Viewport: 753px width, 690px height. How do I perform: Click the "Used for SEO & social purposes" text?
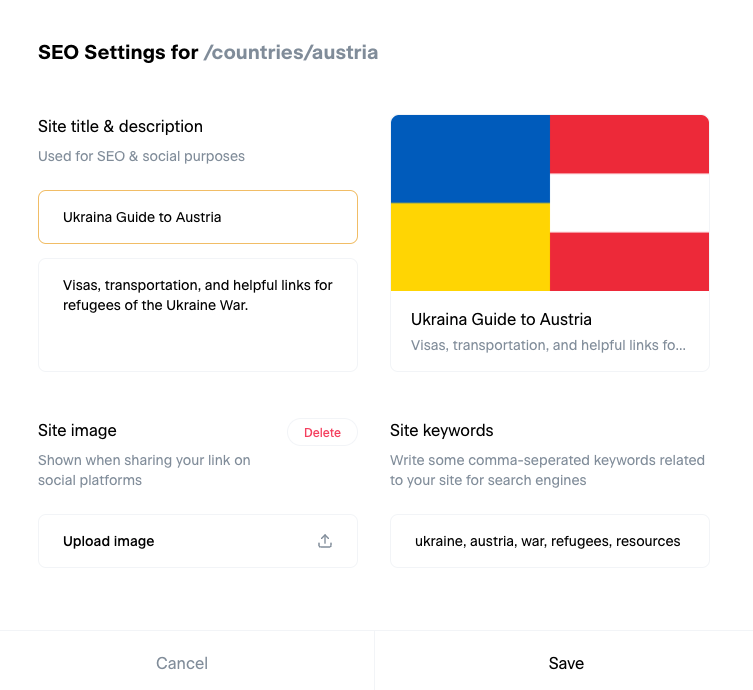click(141, 156)
